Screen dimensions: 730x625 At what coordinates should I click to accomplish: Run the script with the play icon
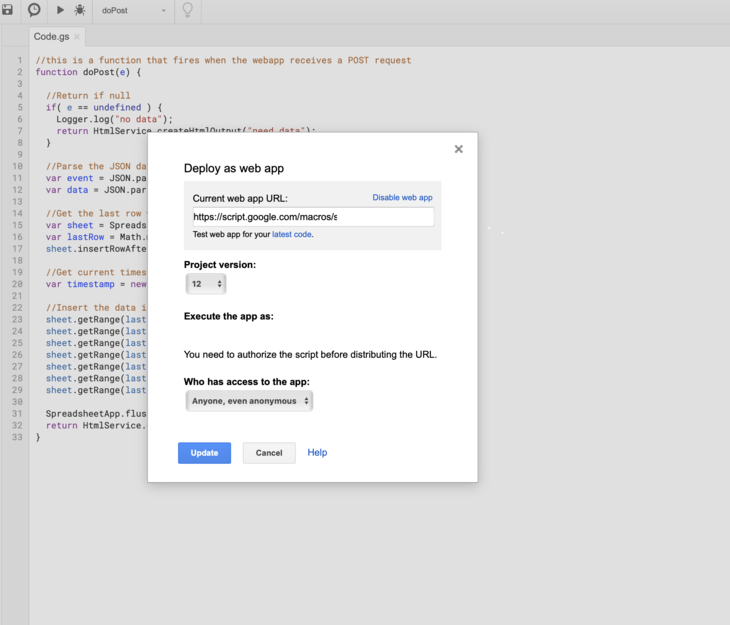point(60,10)
